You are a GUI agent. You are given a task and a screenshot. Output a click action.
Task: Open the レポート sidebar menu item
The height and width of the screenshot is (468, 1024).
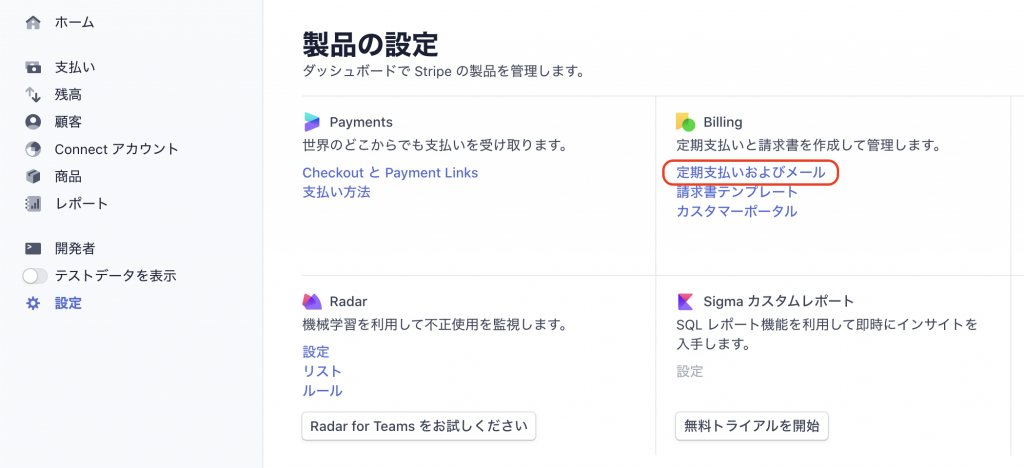82,204
